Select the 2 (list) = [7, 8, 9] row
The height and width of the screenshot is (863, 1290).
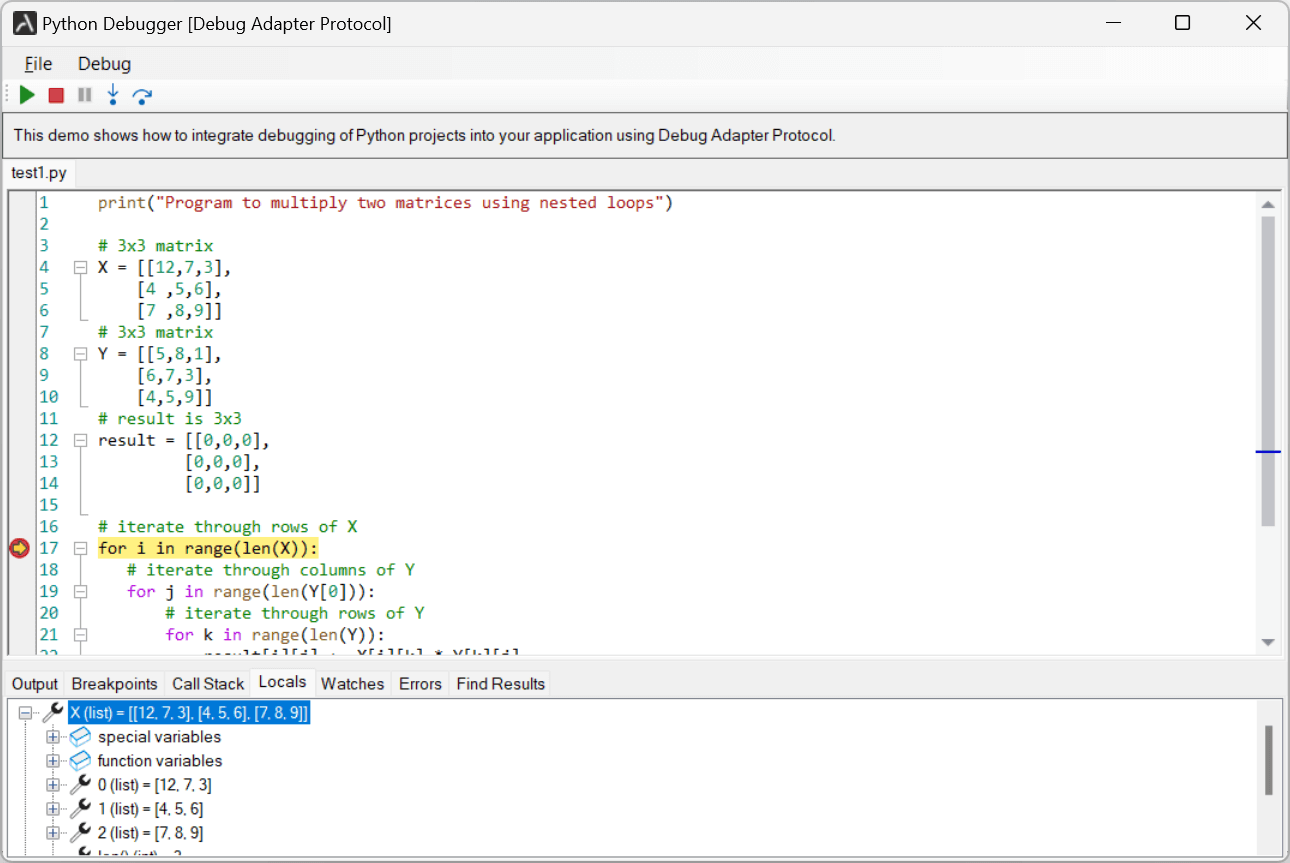[150, 833]
